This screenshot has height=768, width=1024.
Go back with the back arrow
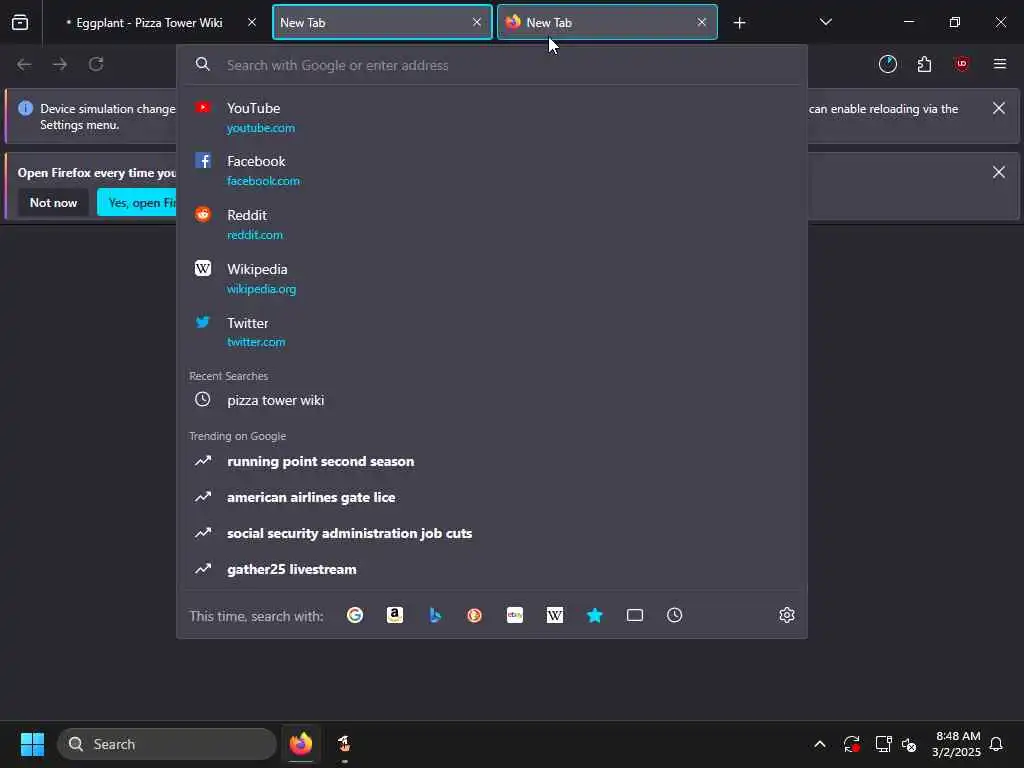click(x=24, y=64)
